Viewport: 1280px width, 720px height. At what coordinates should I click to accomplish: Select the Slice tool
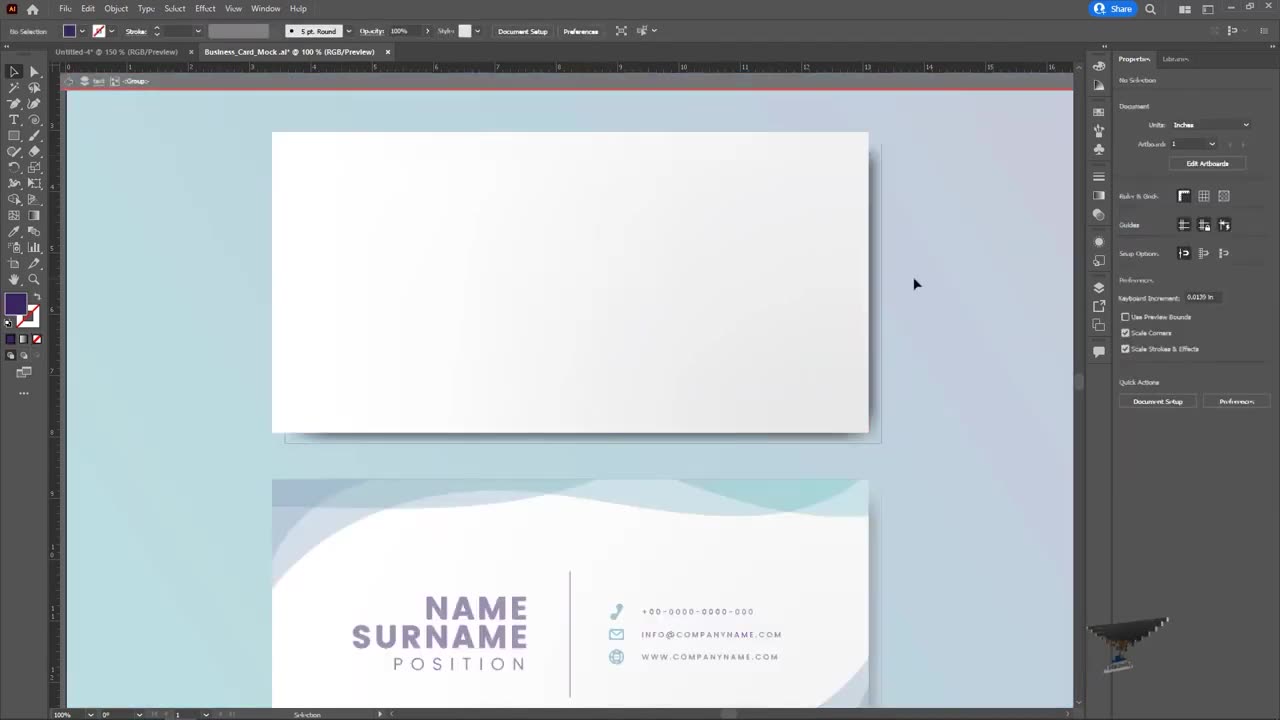tap(34, 264)
